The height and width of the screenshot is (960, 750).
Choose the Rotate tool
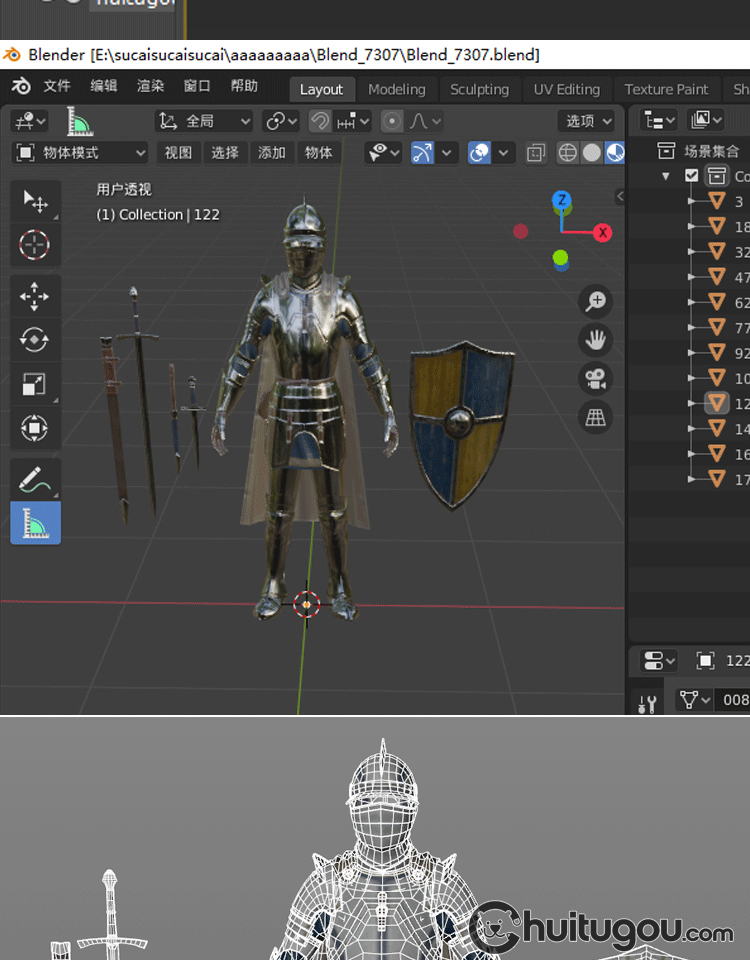[35, 341]
